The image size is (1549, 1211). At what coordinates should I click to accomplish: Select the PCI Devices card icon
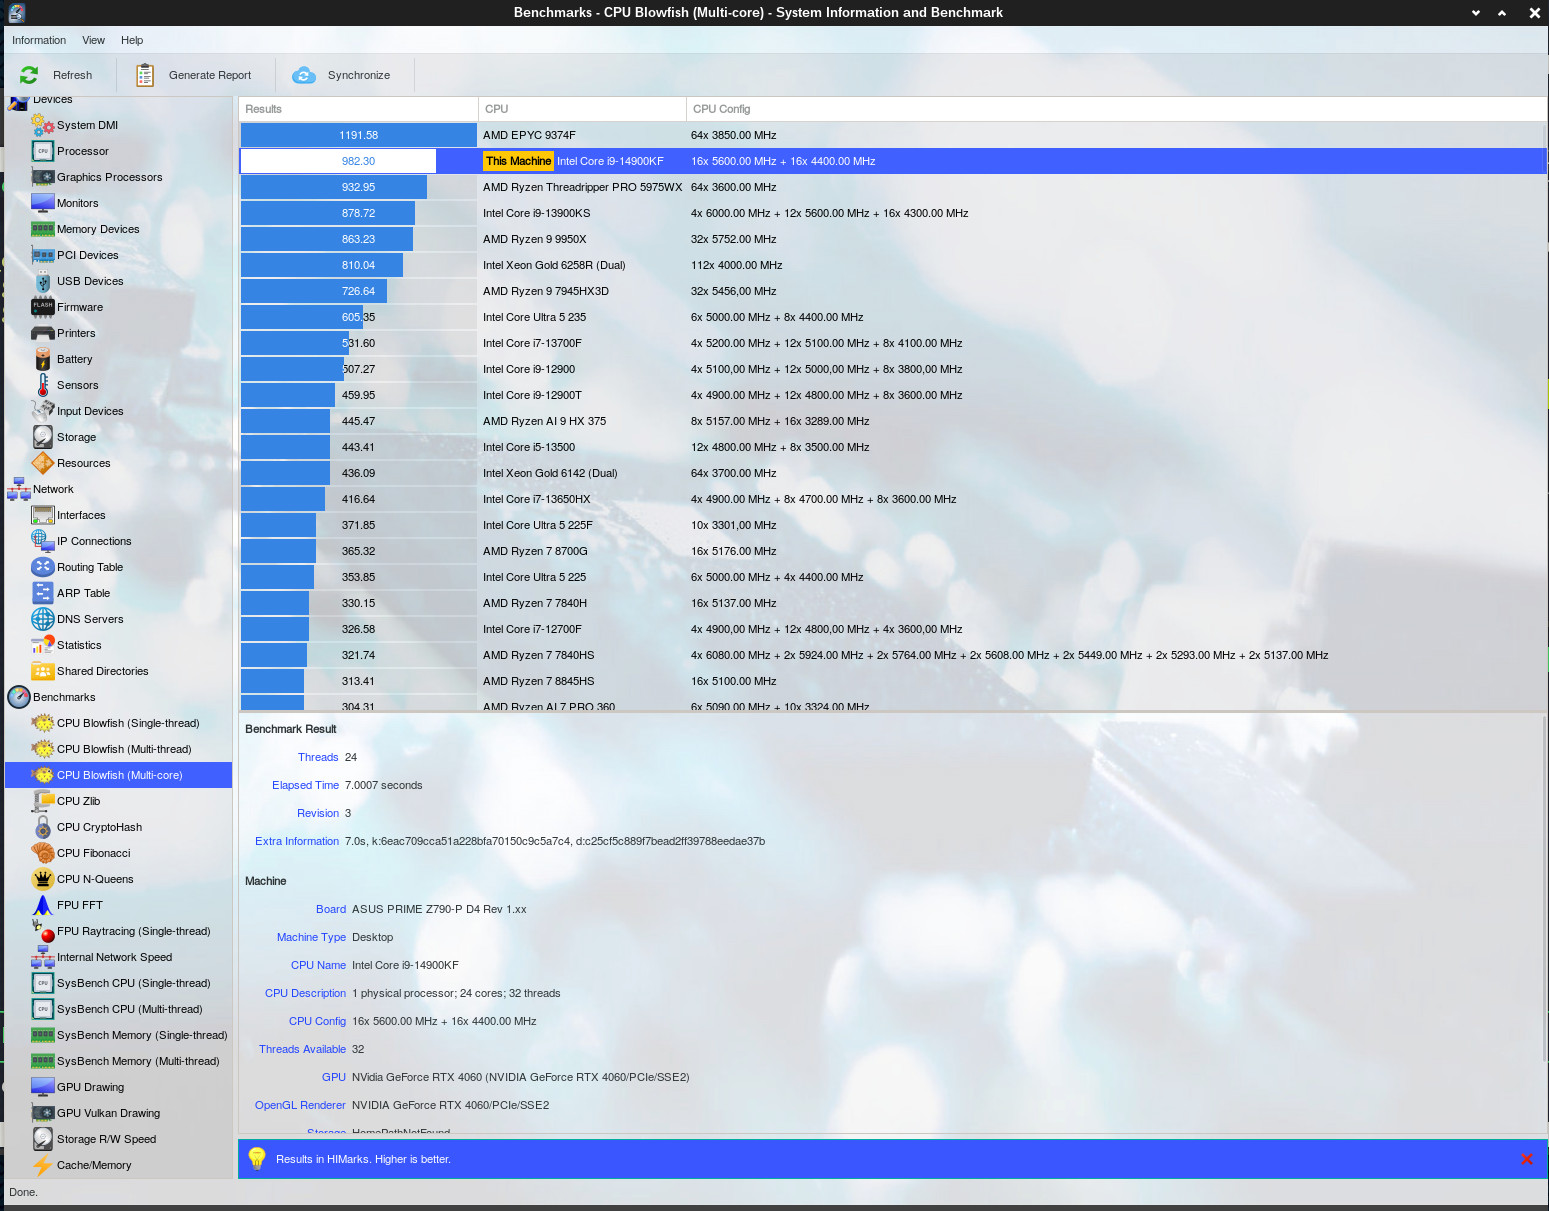(43, 255)
